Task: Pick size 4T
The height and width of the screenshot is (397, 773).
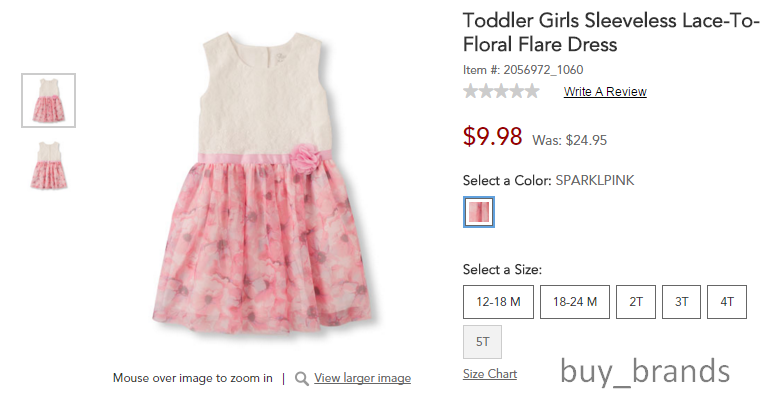Action: pos(727,302)
